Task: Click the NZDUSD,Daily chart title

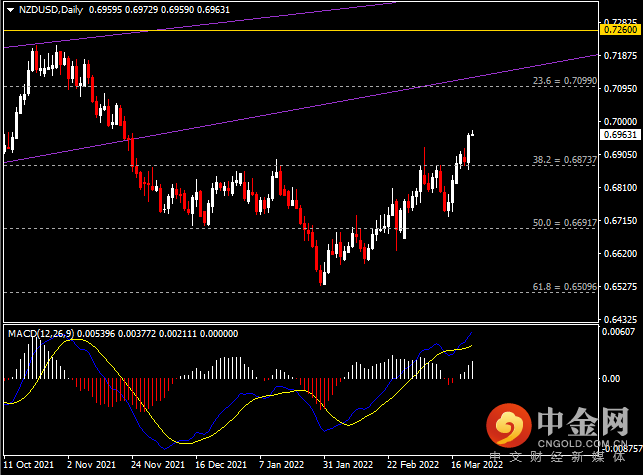Action: pos(51,10)
